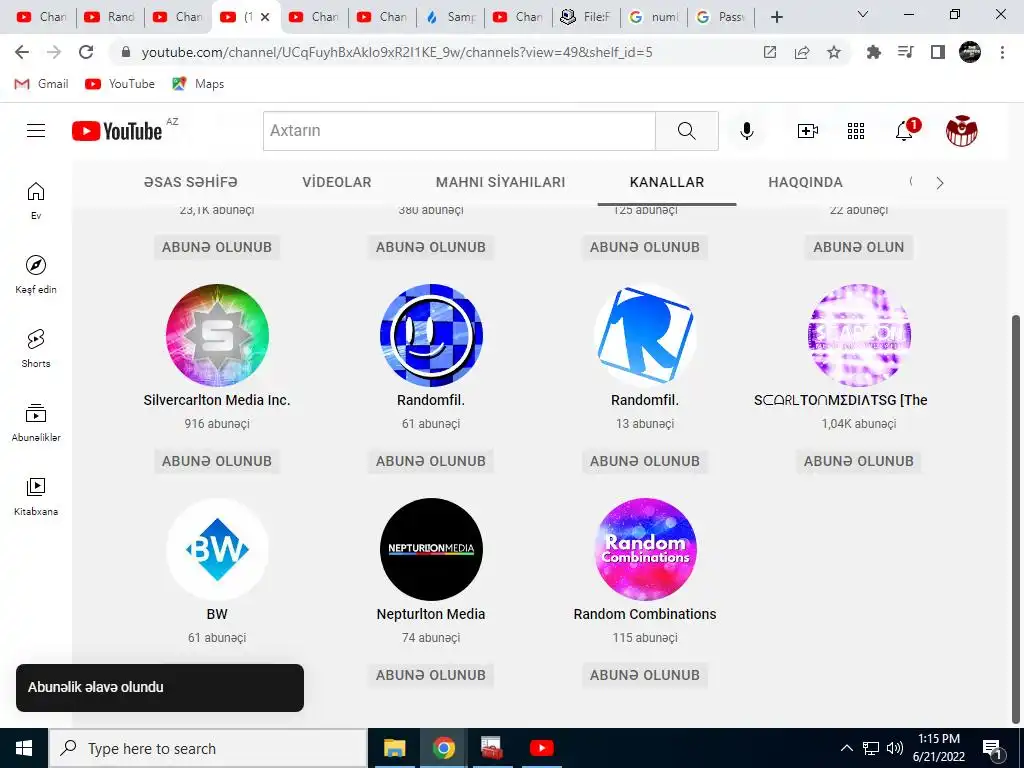Select Ev (Home) in the sidebar

pos(36,200)
